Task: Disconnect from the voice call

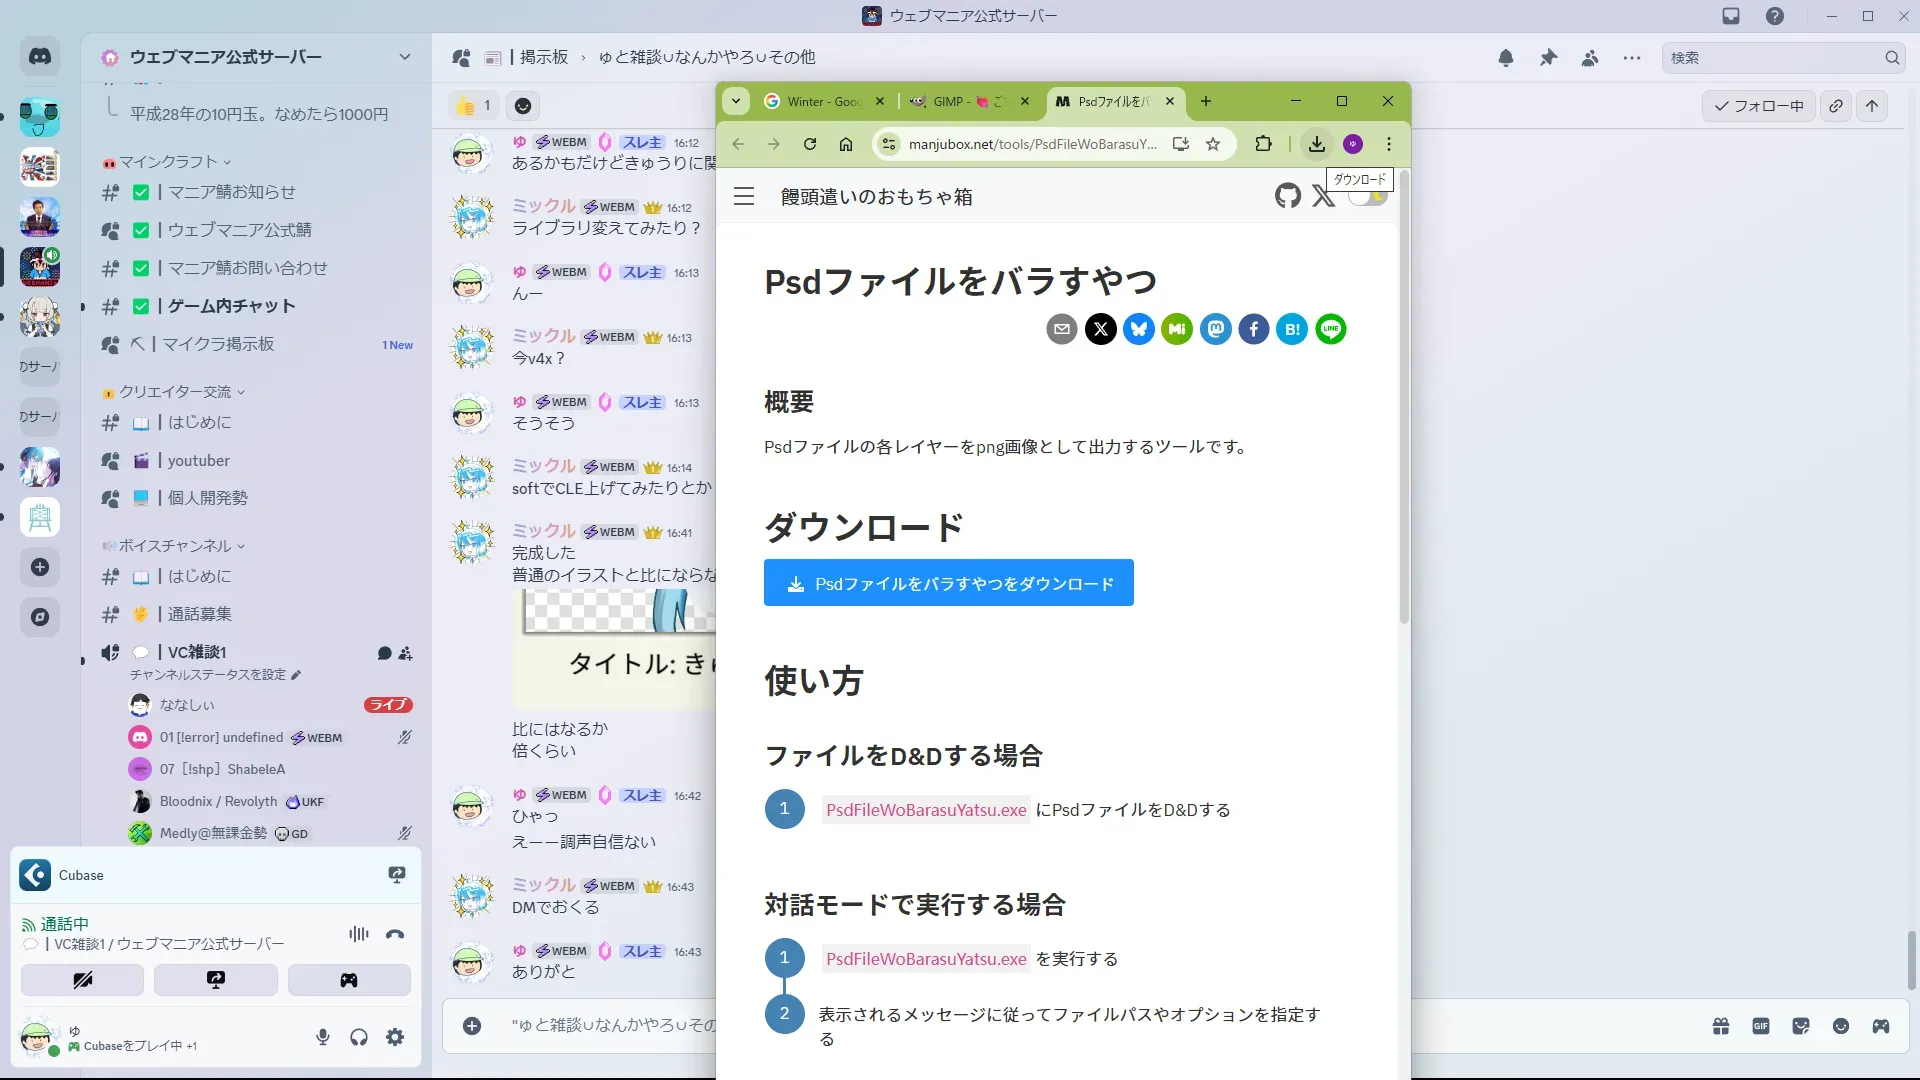Action: (x=395, y=934)
